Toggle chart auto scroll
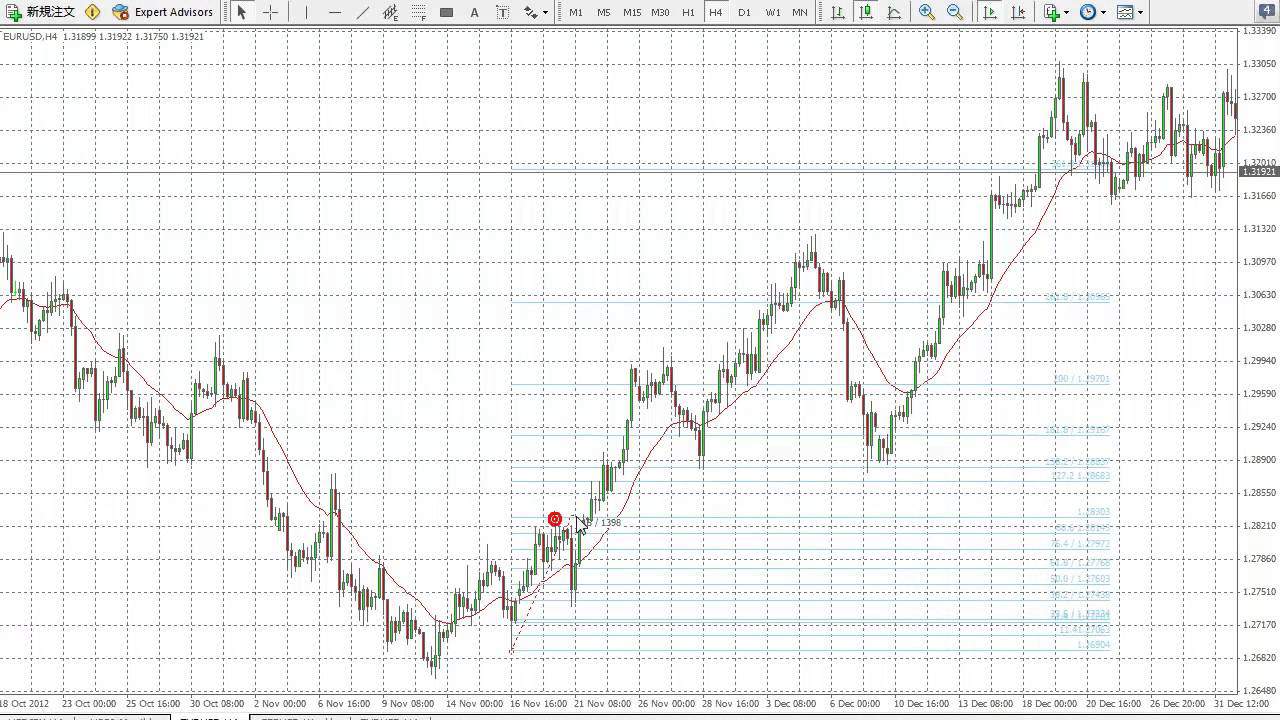The image size is (1280, 720). [x=990, y=12]
